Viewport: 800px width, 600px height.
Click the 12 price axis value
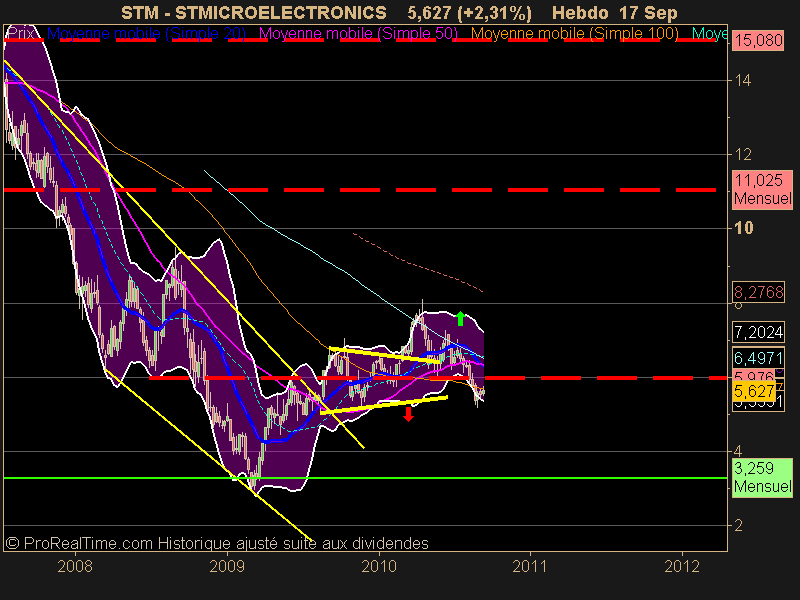[x=743, y=154]
